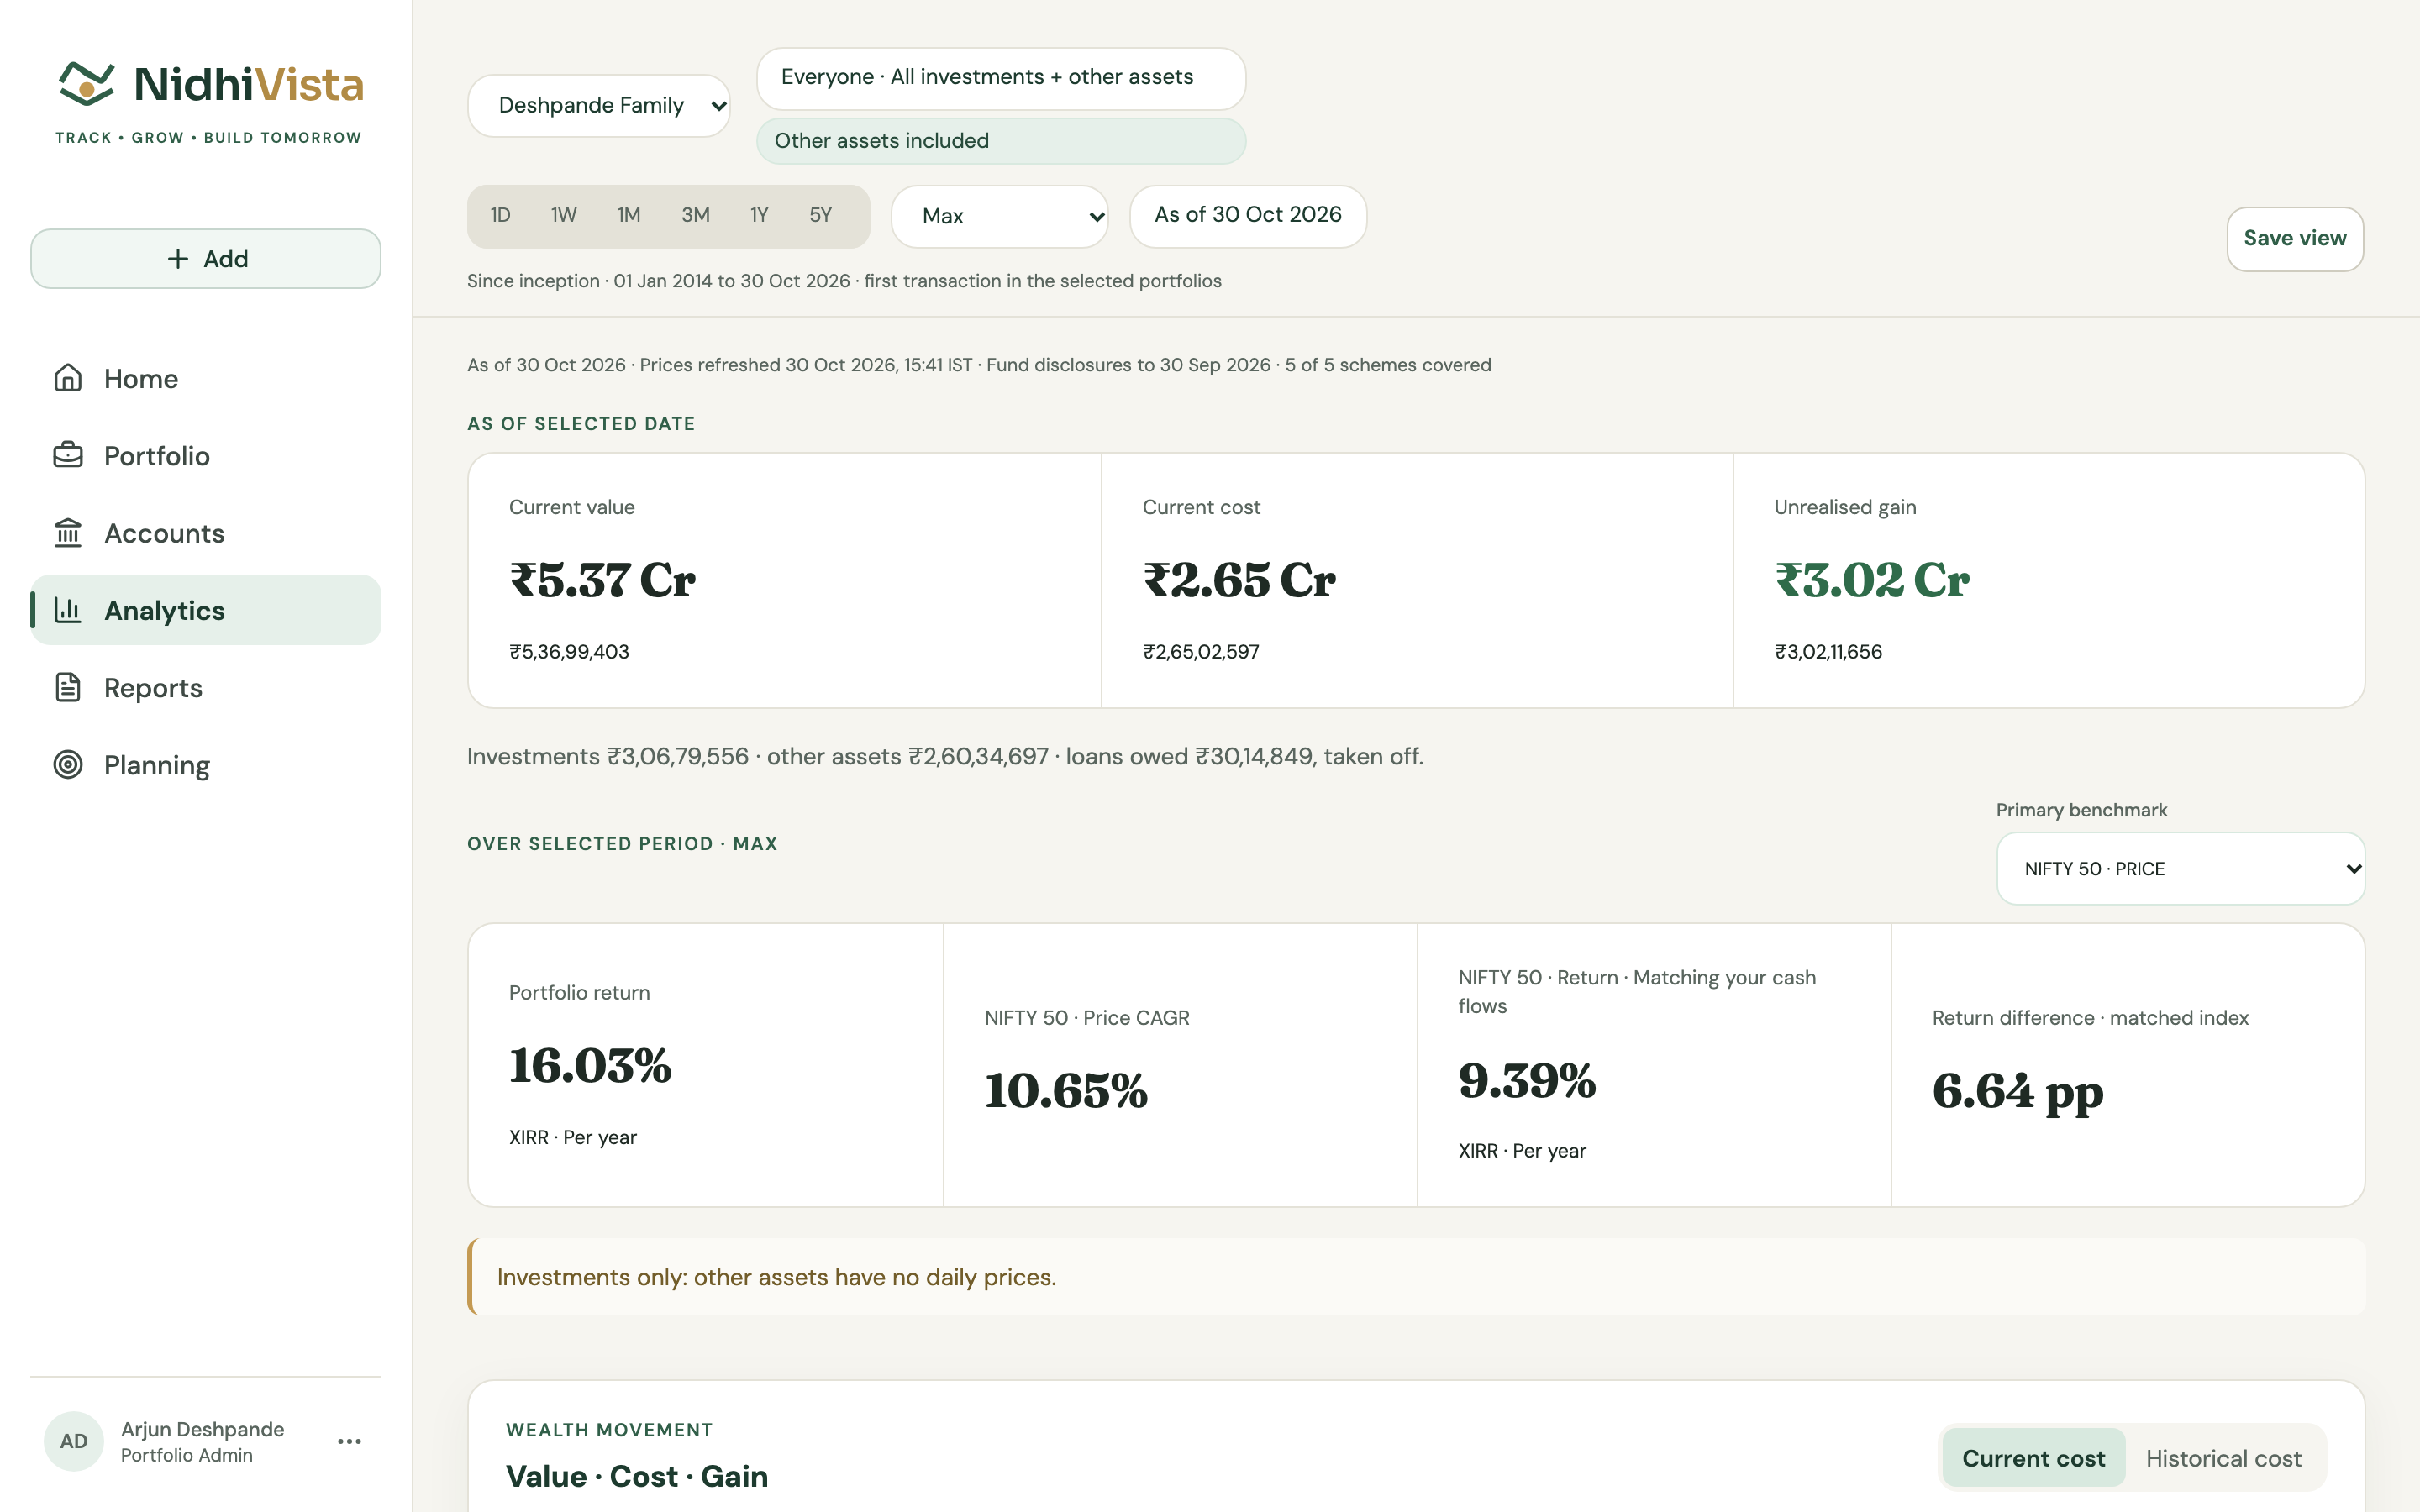Switch to Current cost view

pos(2033,1458)
